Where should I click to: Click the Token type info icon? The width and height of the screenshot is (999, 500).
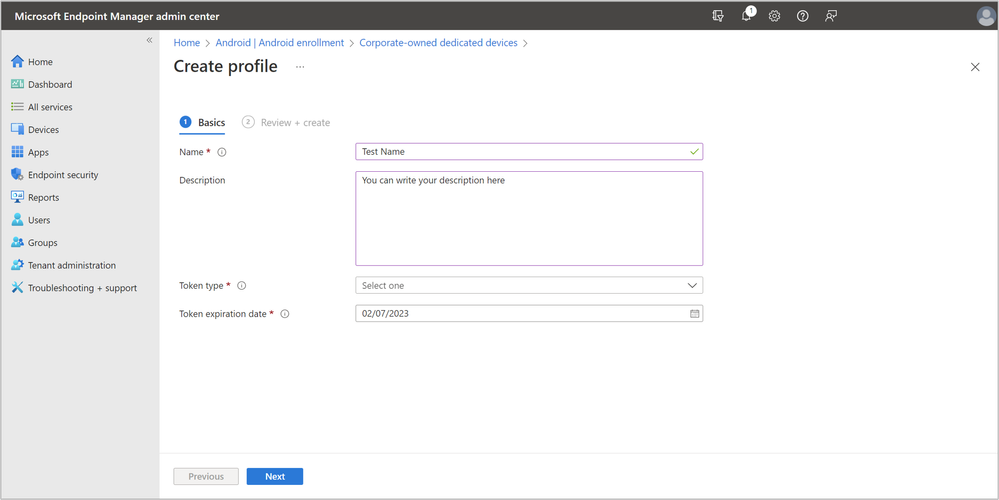241,286
